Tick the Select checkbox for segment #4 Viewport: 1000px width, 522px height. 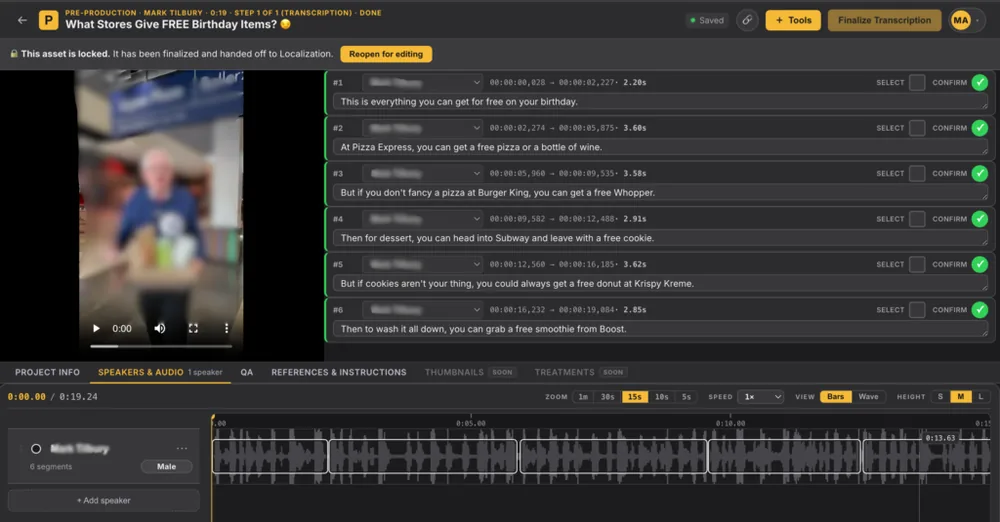tap(917, 219)
